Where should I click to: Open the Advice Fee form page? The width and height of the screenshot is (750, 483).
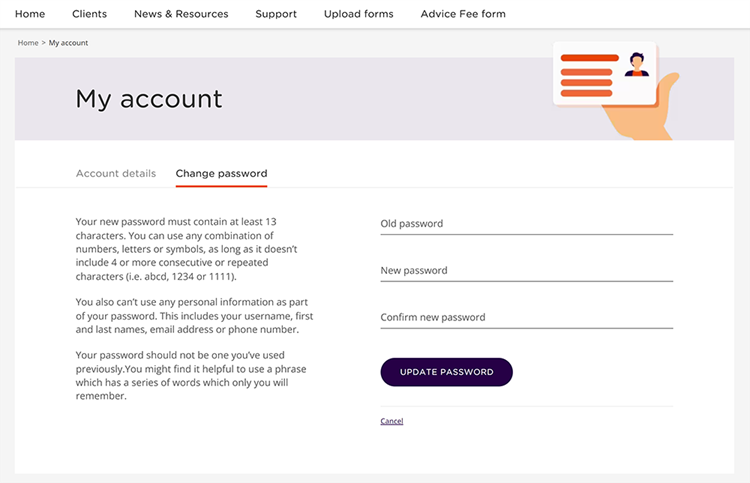463,14
